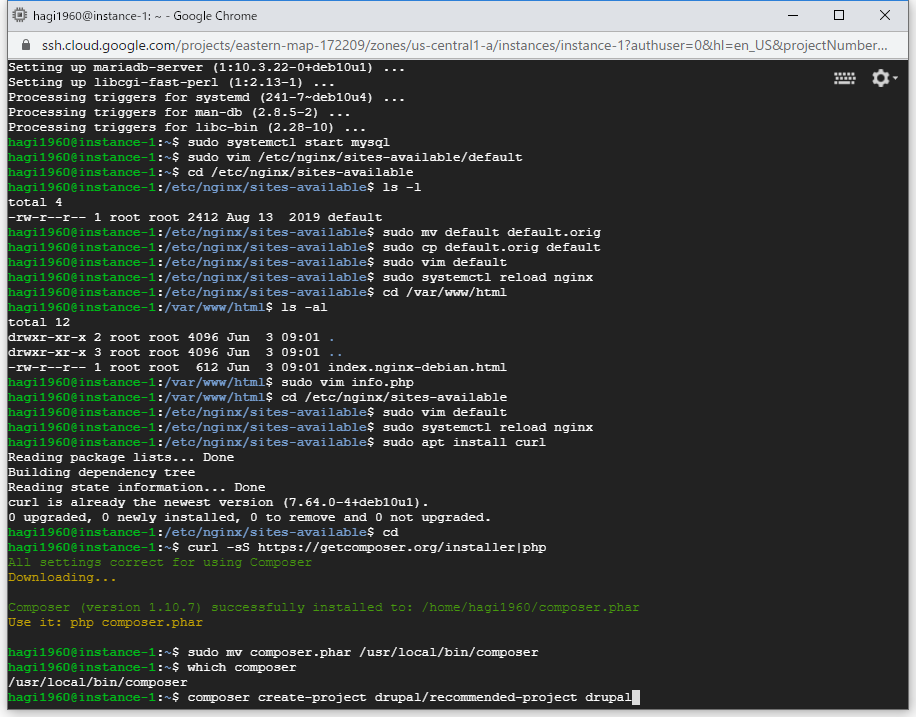Click 'sudo cp default.orig default' command
Viewport: 916px width, 717px height.
(x=491, y=247)
